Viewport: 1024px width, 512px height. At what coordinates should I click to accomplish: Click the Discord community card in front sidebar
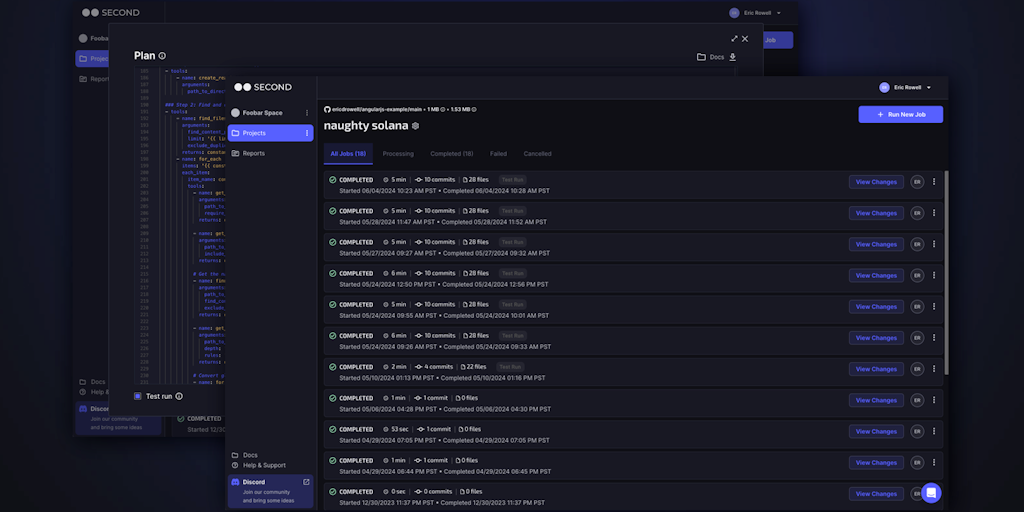coord(270,491)
